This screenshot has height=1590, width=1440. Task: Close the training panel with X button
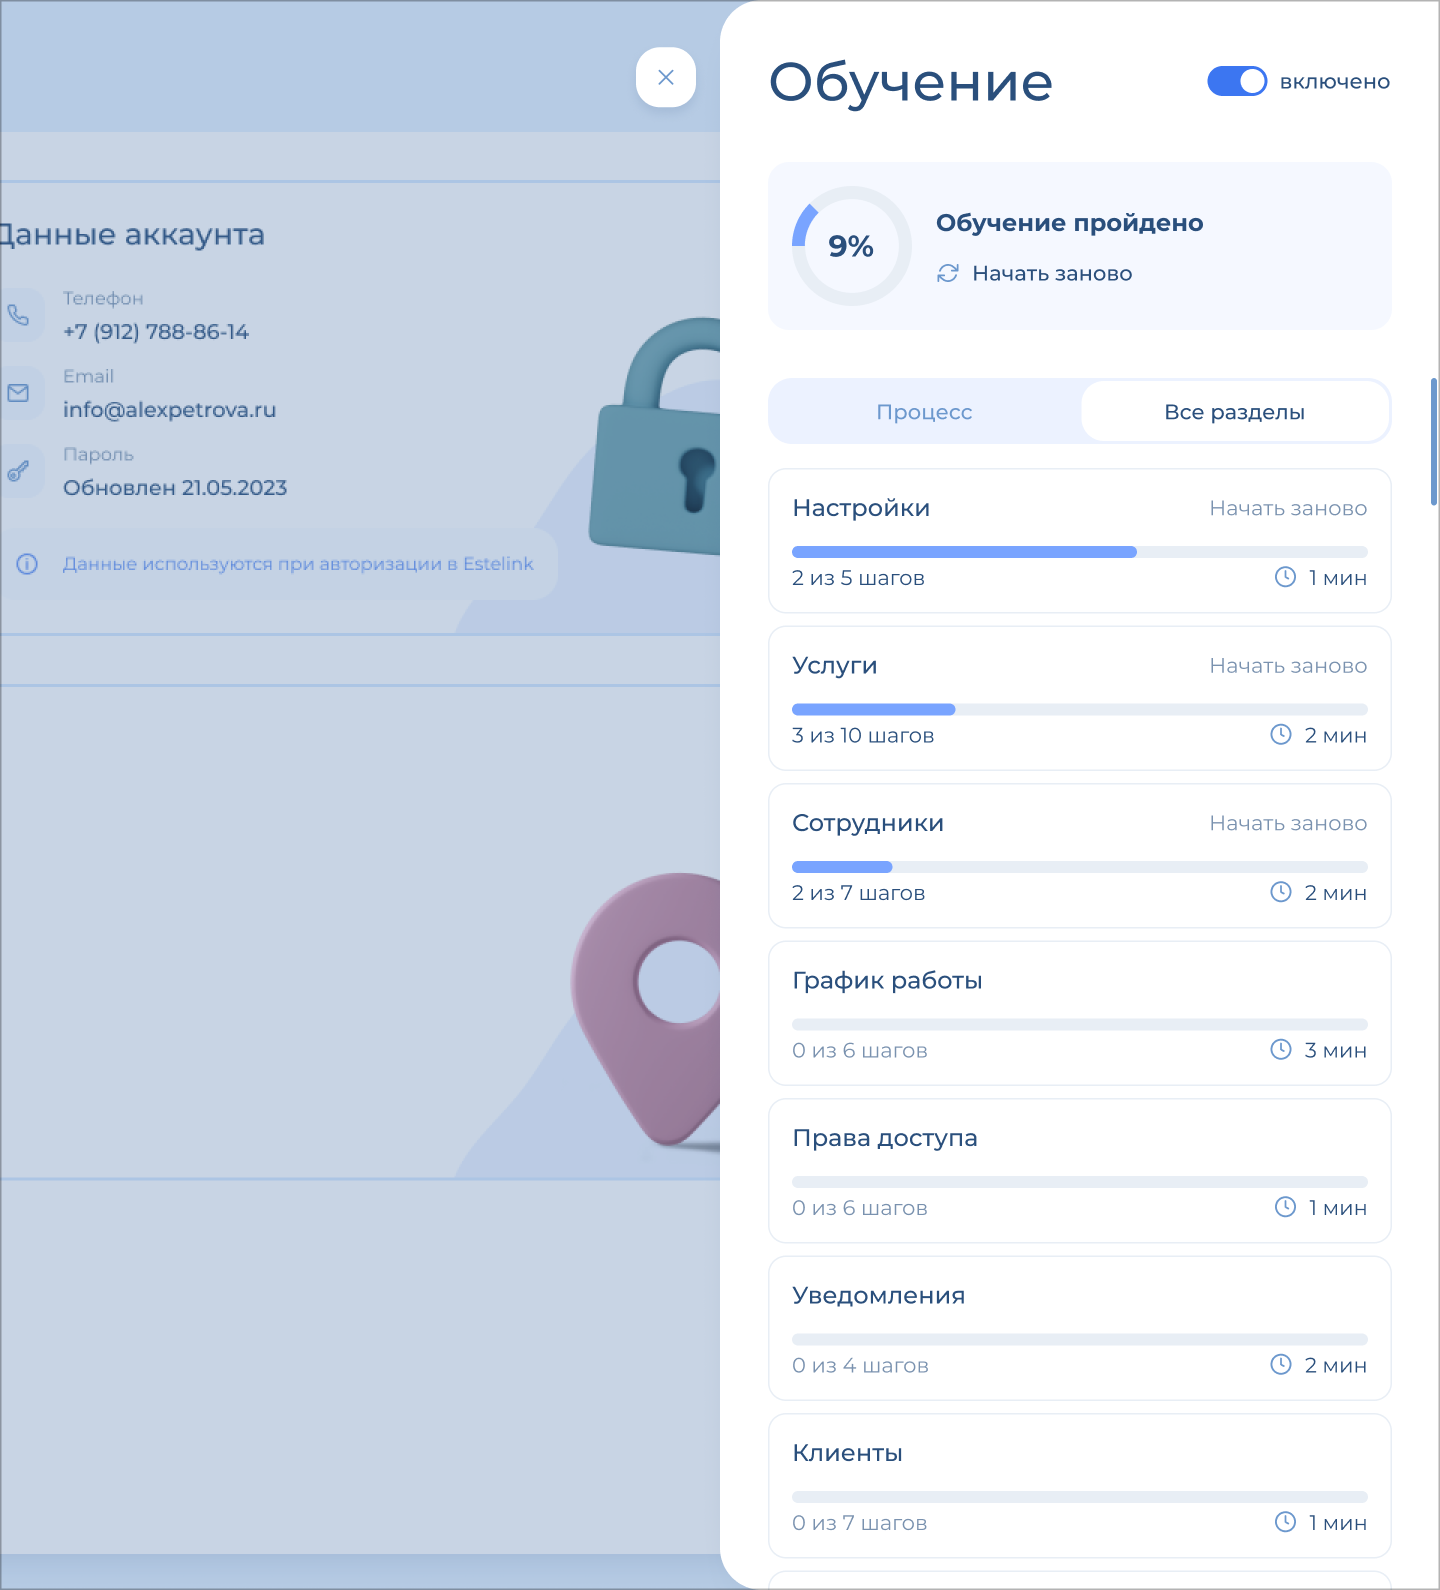[x=666, y=77]
